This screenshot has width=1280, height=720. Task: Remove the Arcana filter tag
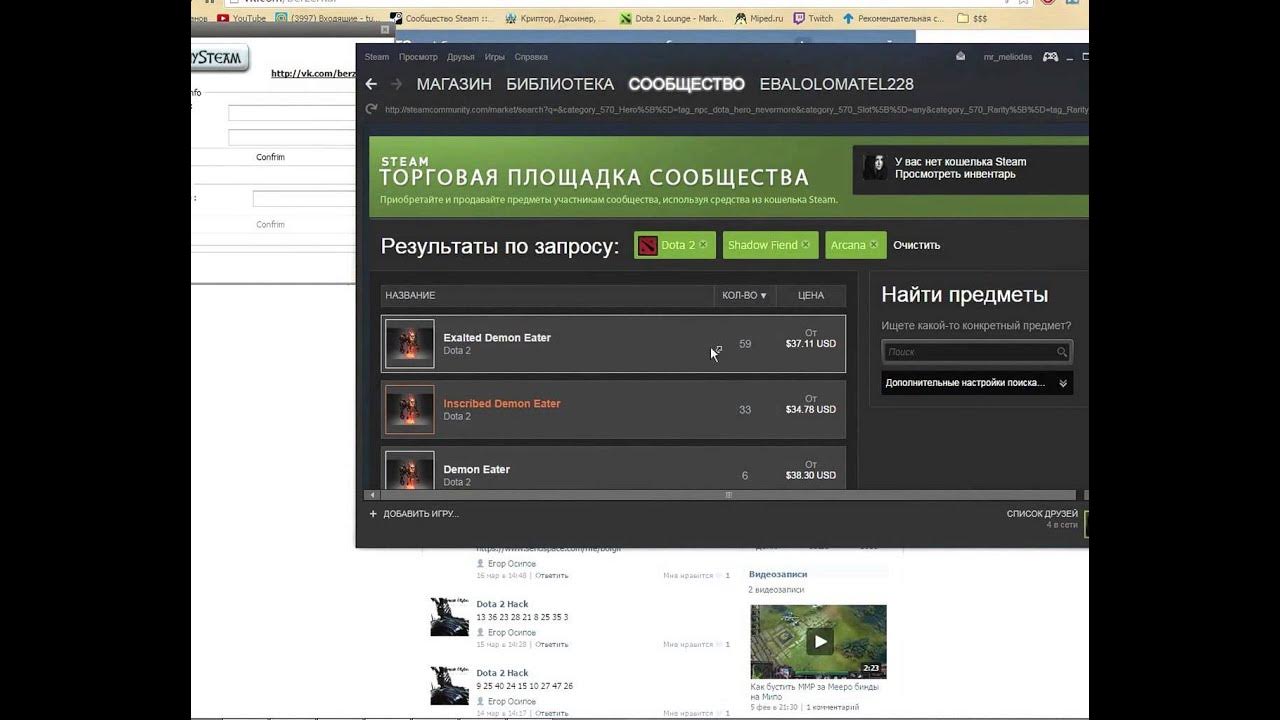[x=874, y=245]
